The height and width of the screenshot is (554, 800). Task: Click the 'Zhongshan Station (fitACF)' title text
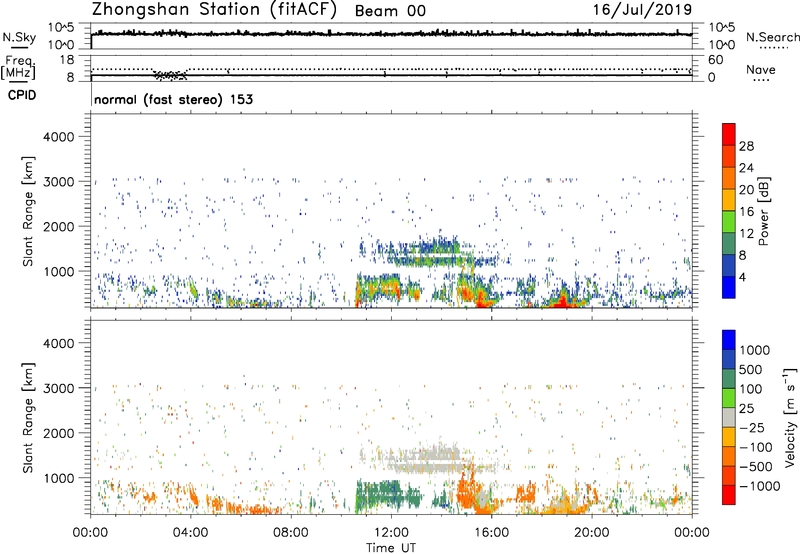(214, 10)
